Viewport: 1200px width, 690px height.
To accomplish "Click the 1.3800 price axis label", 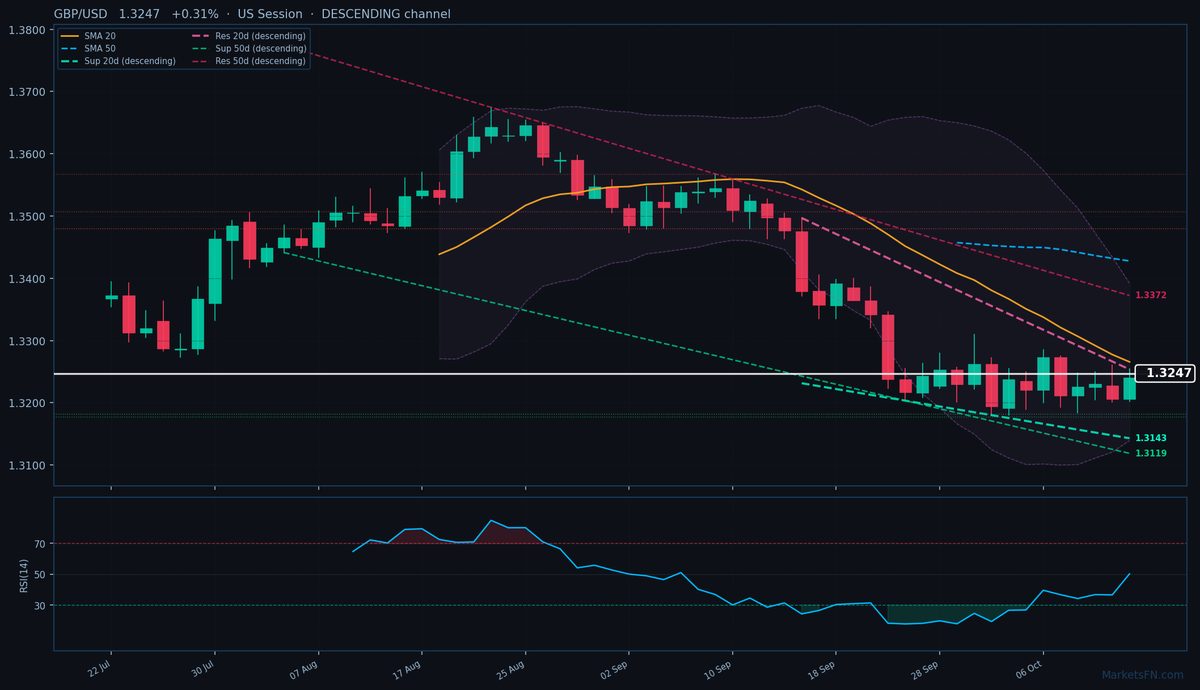I will (26, 30).
